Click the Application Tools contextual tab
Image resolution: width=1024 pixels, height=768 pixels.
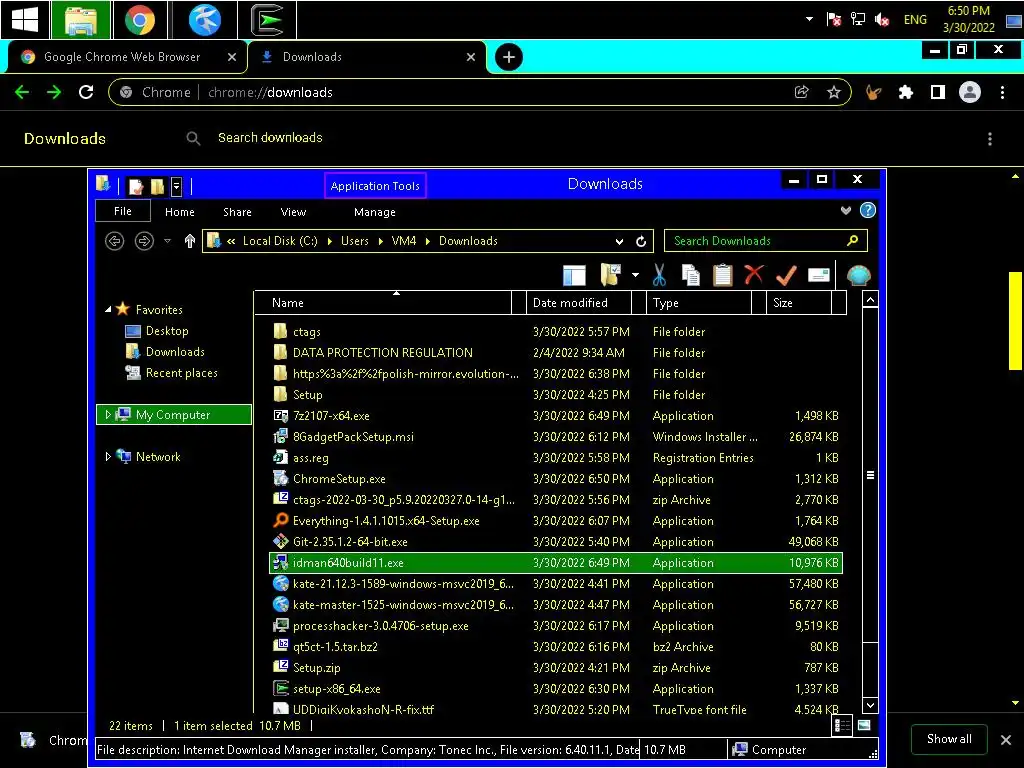click(375, 186)
